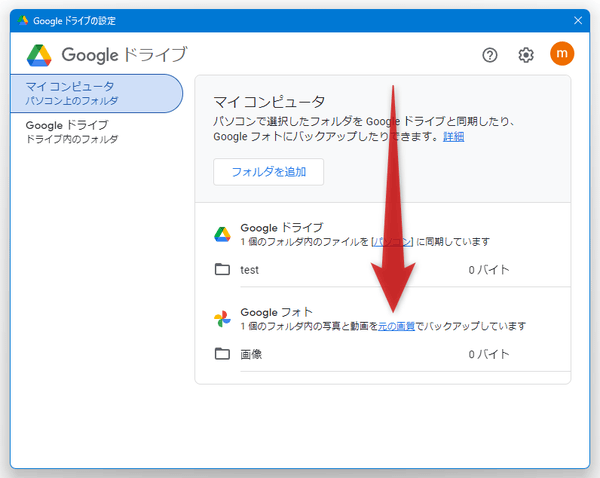Click the Google Drive icon in sync section
600x478 pixels.
222,234
